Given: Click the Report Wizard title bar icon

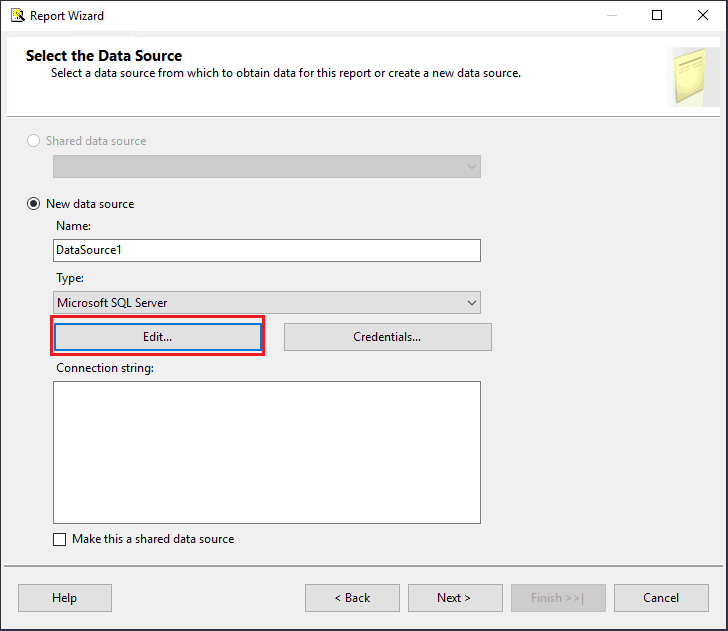Looking at the screenshot, I should click(18, 15).
